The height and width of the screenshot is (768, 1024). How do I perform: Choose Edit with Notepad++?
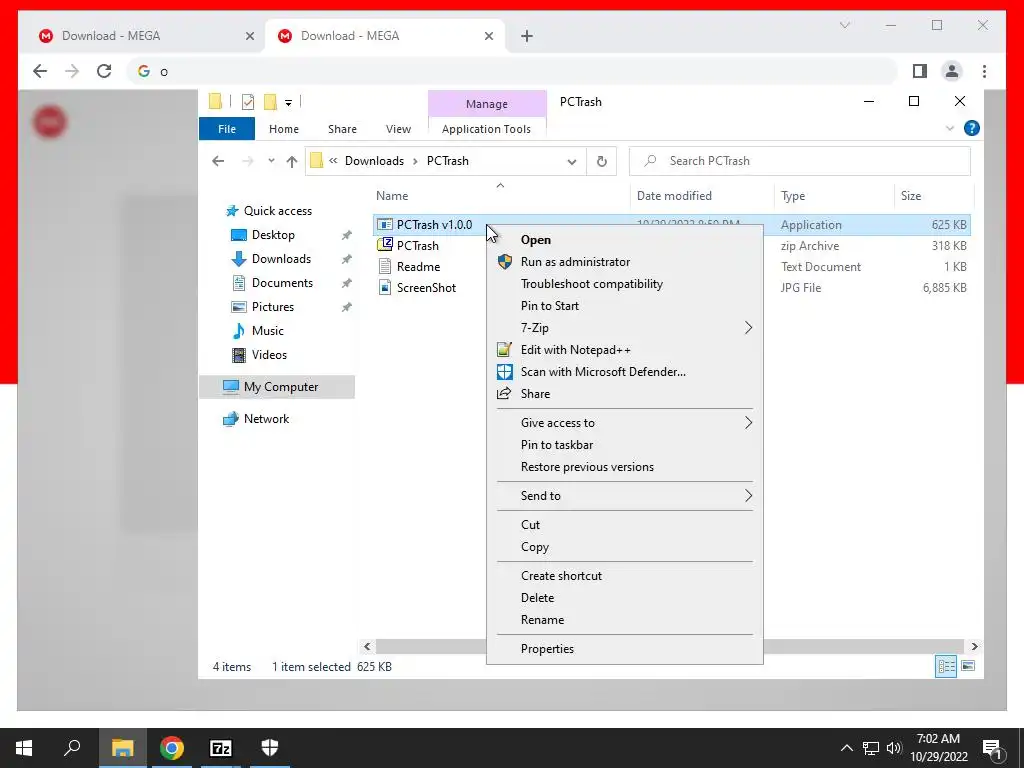[624, 350]
